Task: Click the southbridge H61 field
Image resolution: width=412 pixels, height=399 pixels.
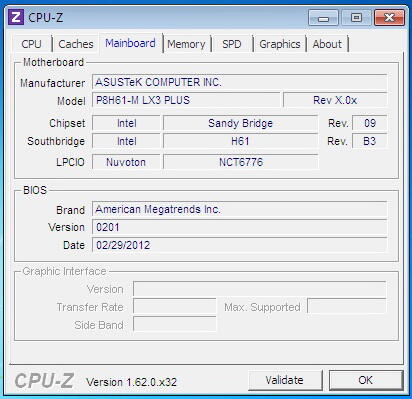Action: pos(240,141)
